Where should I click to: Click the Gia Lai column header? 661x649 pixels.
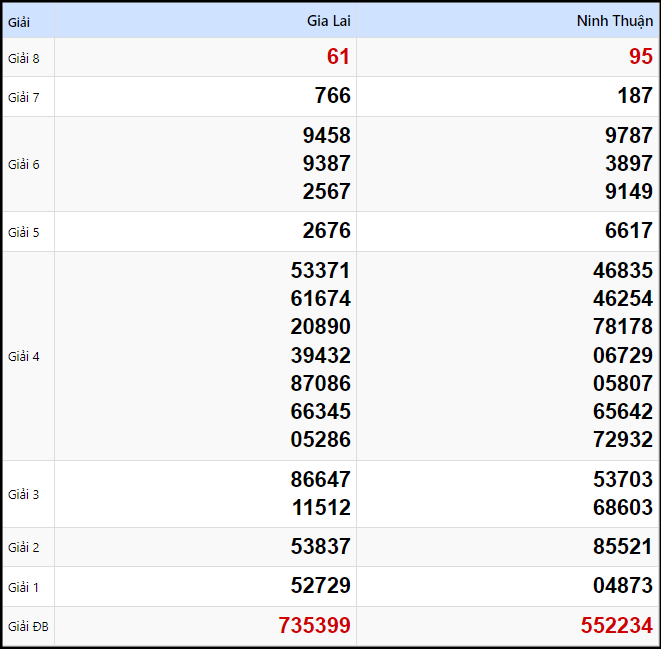(328, 21)
